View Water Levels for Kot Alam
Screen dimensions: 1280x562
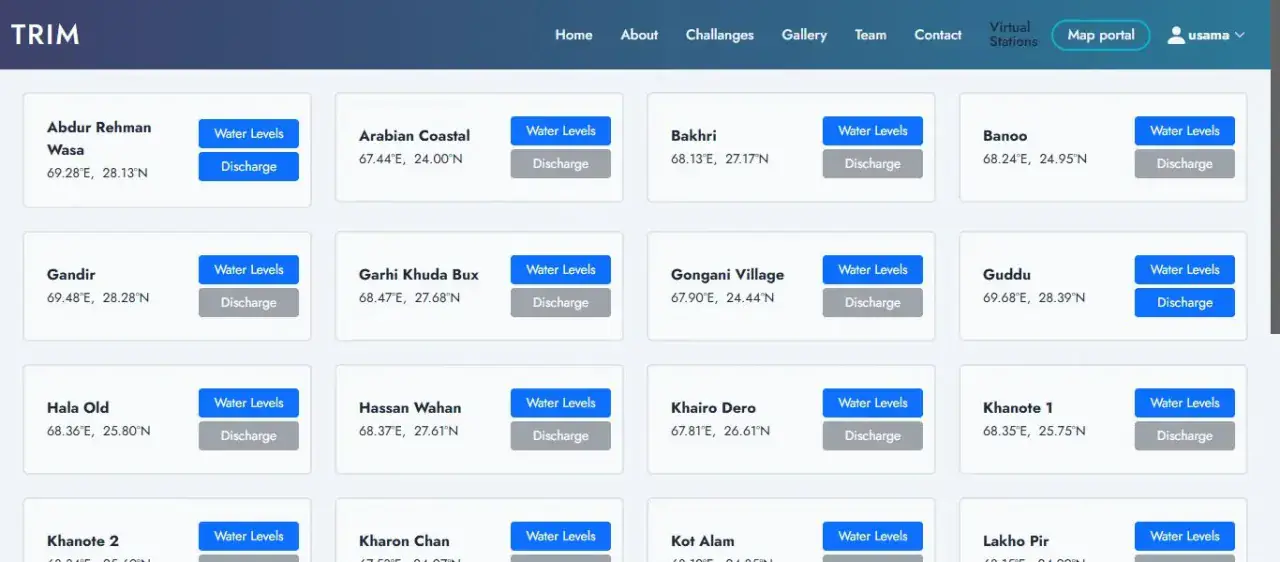pos(873,536)
